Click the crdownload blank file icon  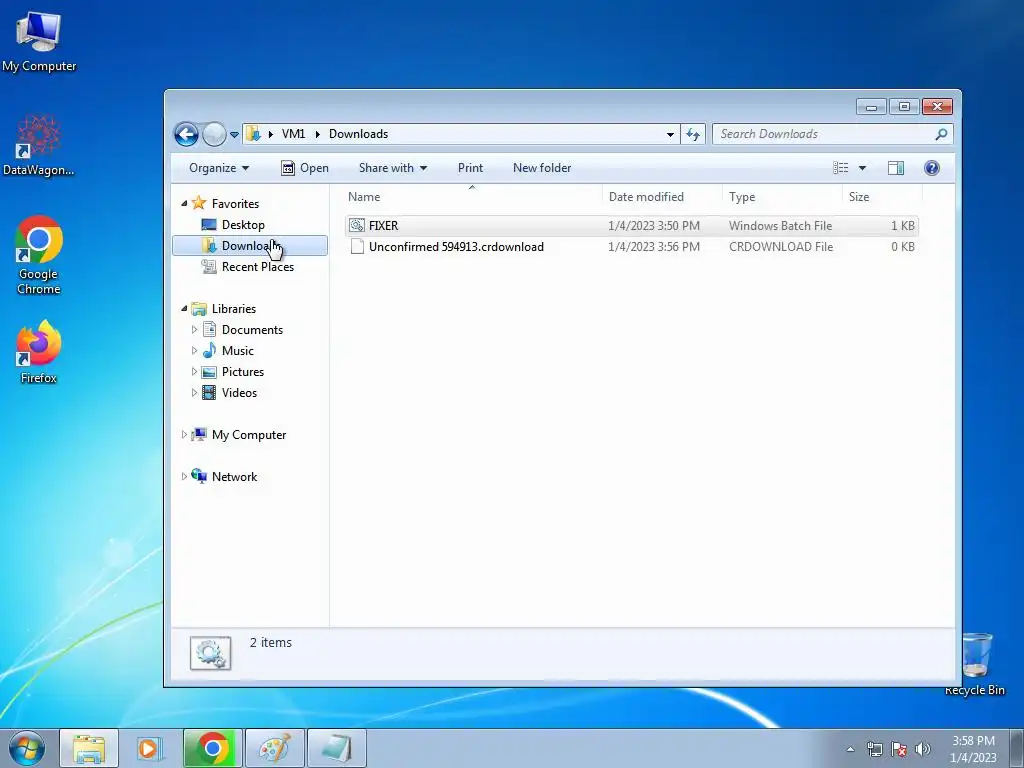coord(357,246)
